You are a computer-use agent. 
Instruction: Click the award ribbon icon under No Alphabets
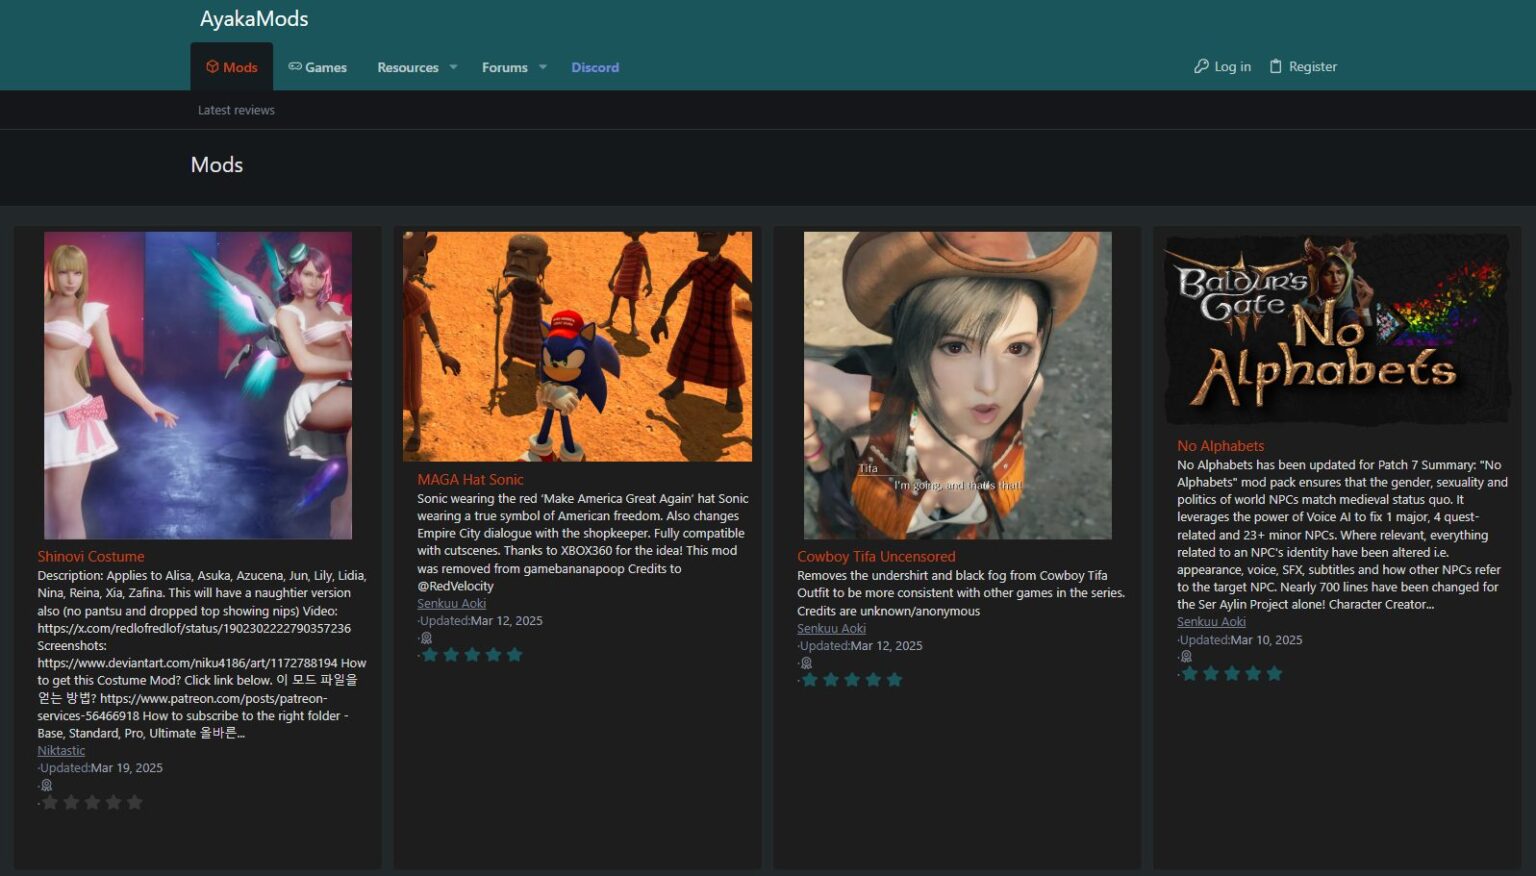point(1186,656)
